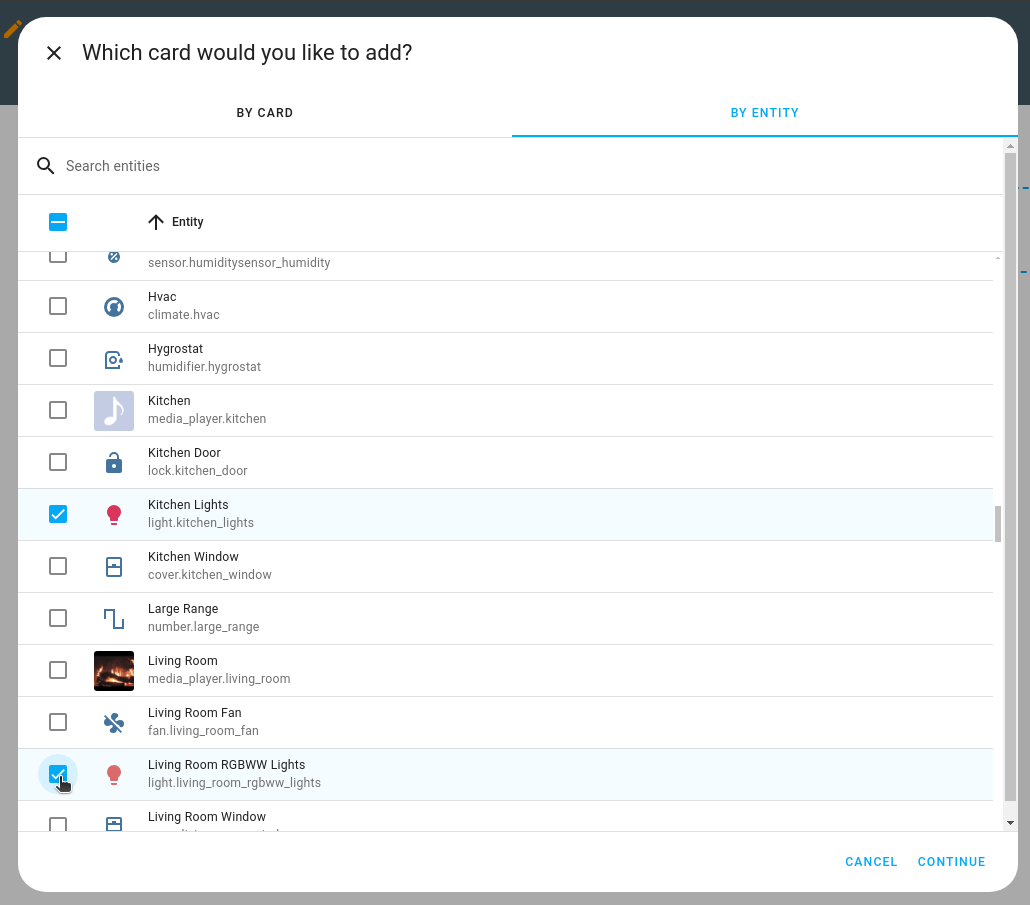This screenshot has height=905, width=1030.
Task: Toggle the select-all entities checkbox
Action: 57,222
